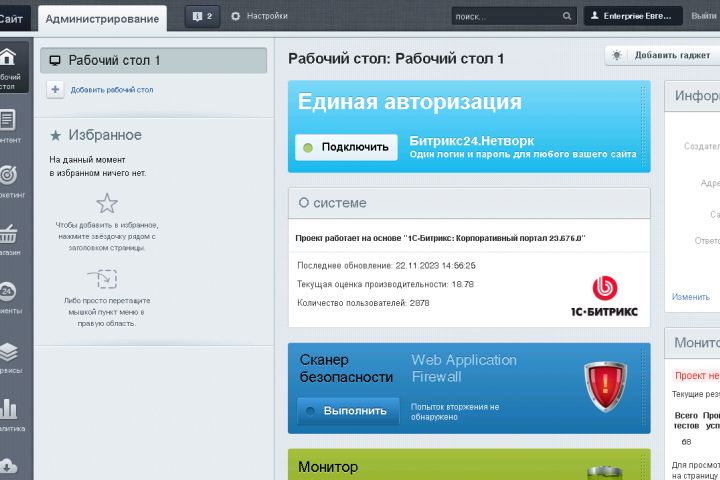
Task: Click the Последнее обновление date line
Action: [x=386, y=265]
